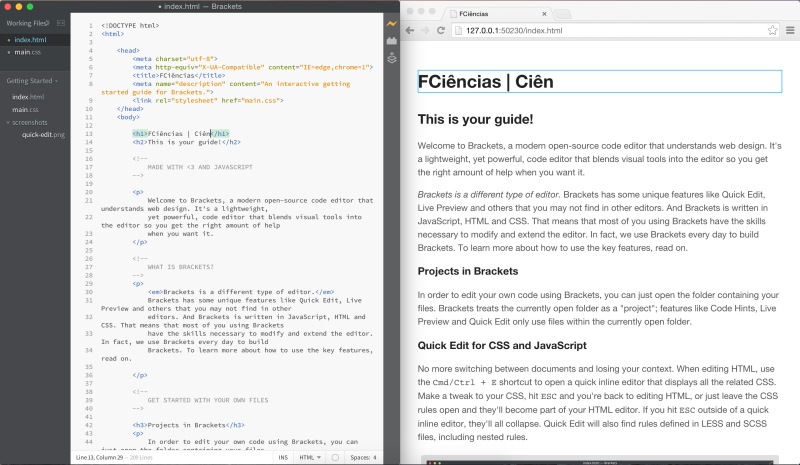Click the h1 line 13 in the code editor
The image size is (800, 465).
(x=181, y=134)
